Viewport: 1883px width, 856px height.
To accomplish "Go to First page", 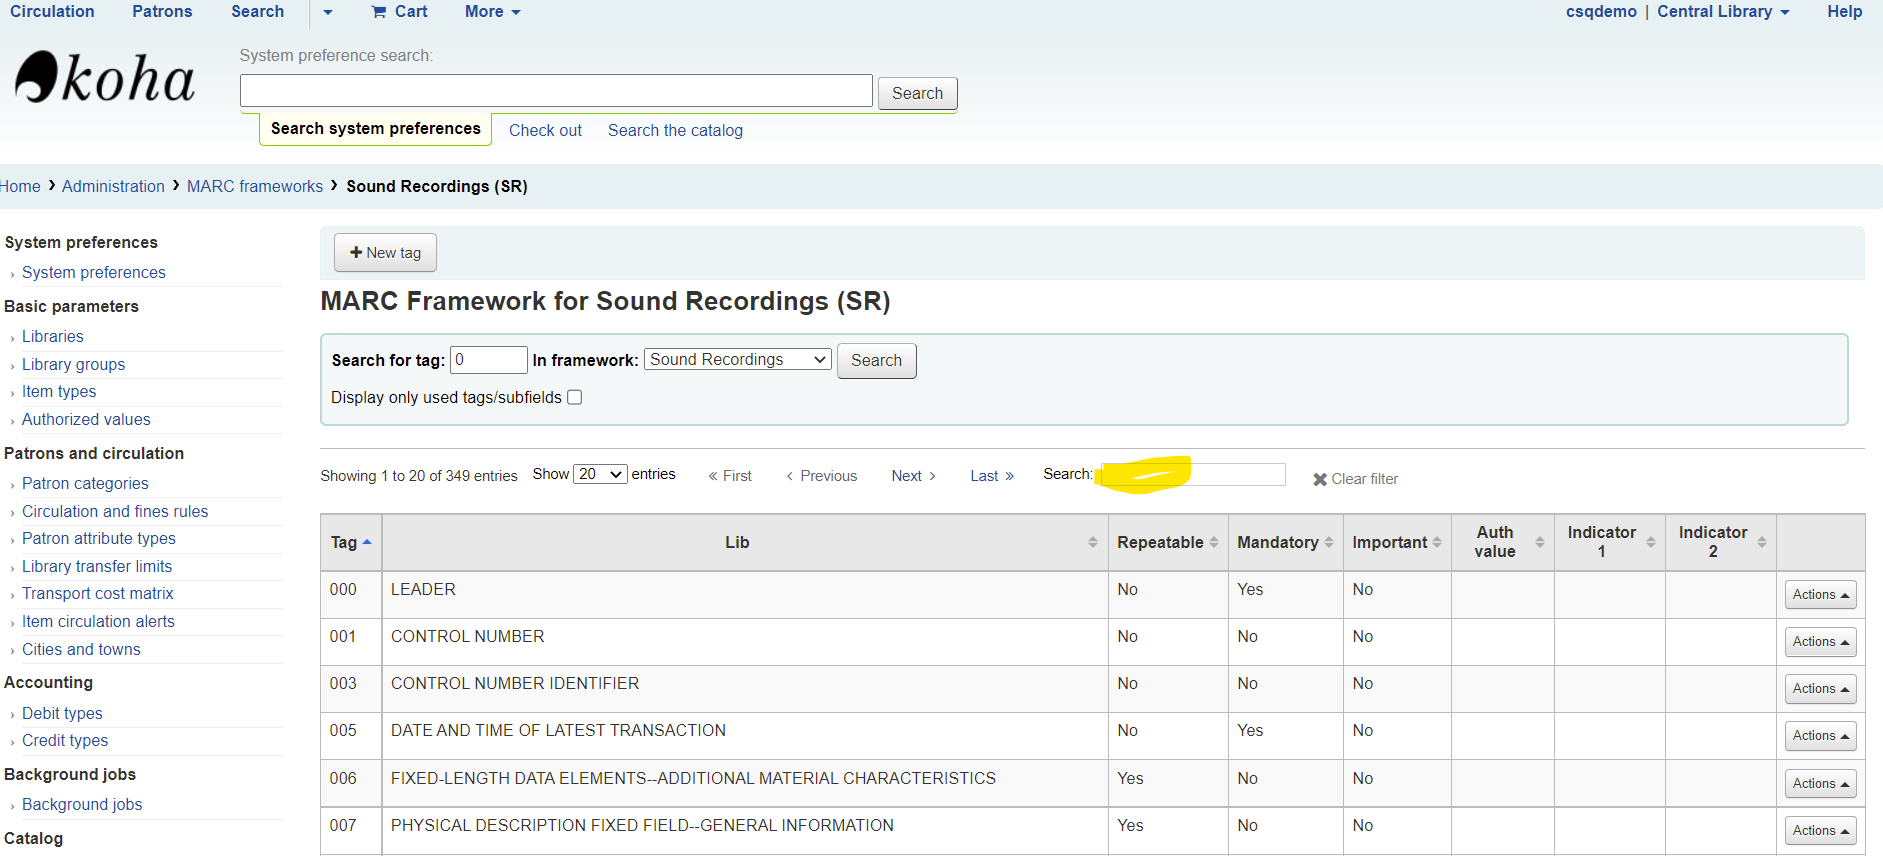I will [x=730, y=476].
